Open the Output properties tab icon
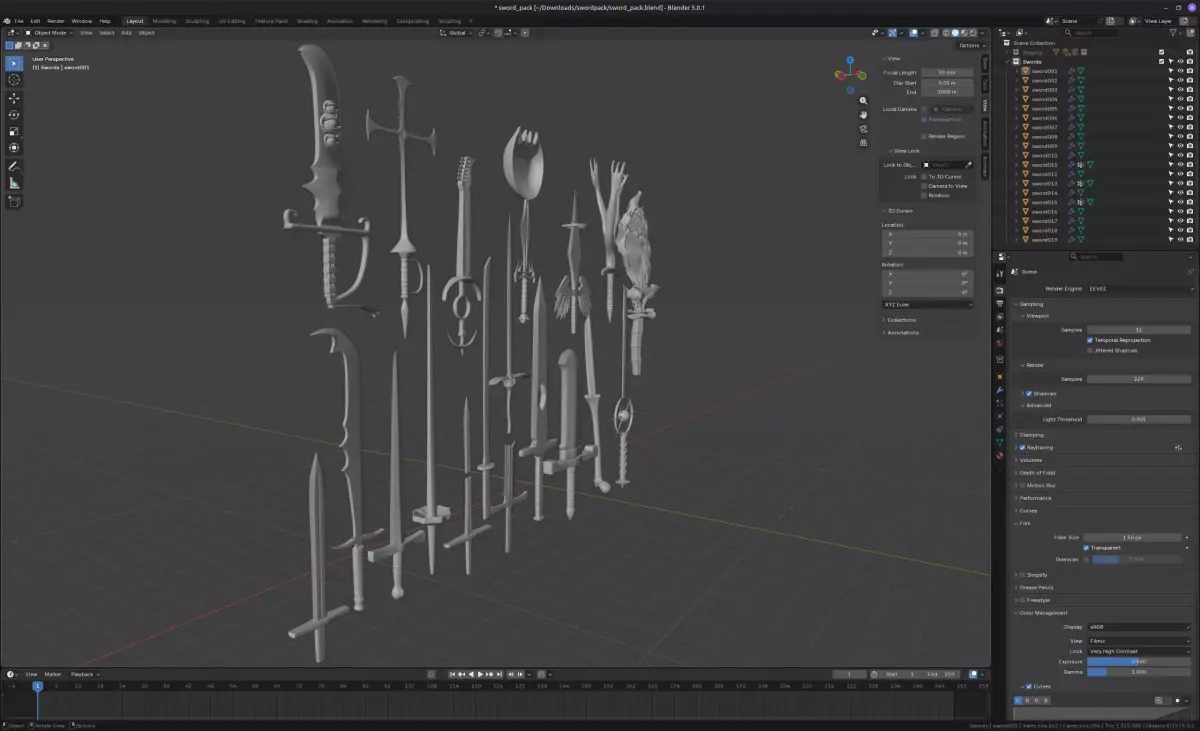Image resolution: width=1200 pixels, height=731 pixels. [x=999, y=304]
